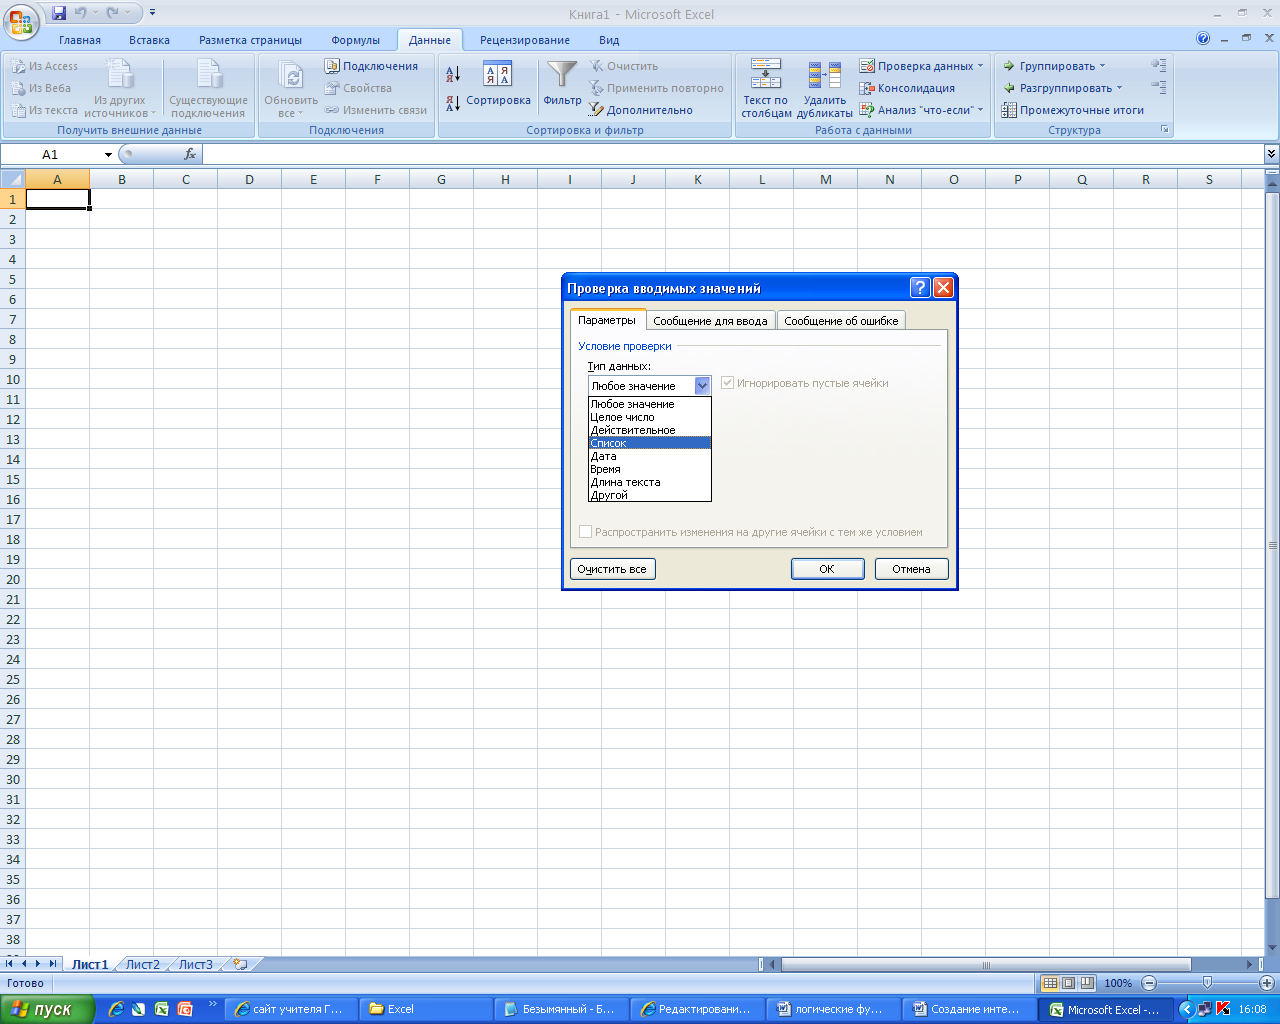Select Длина текста from the list

[x=650, y=482]
